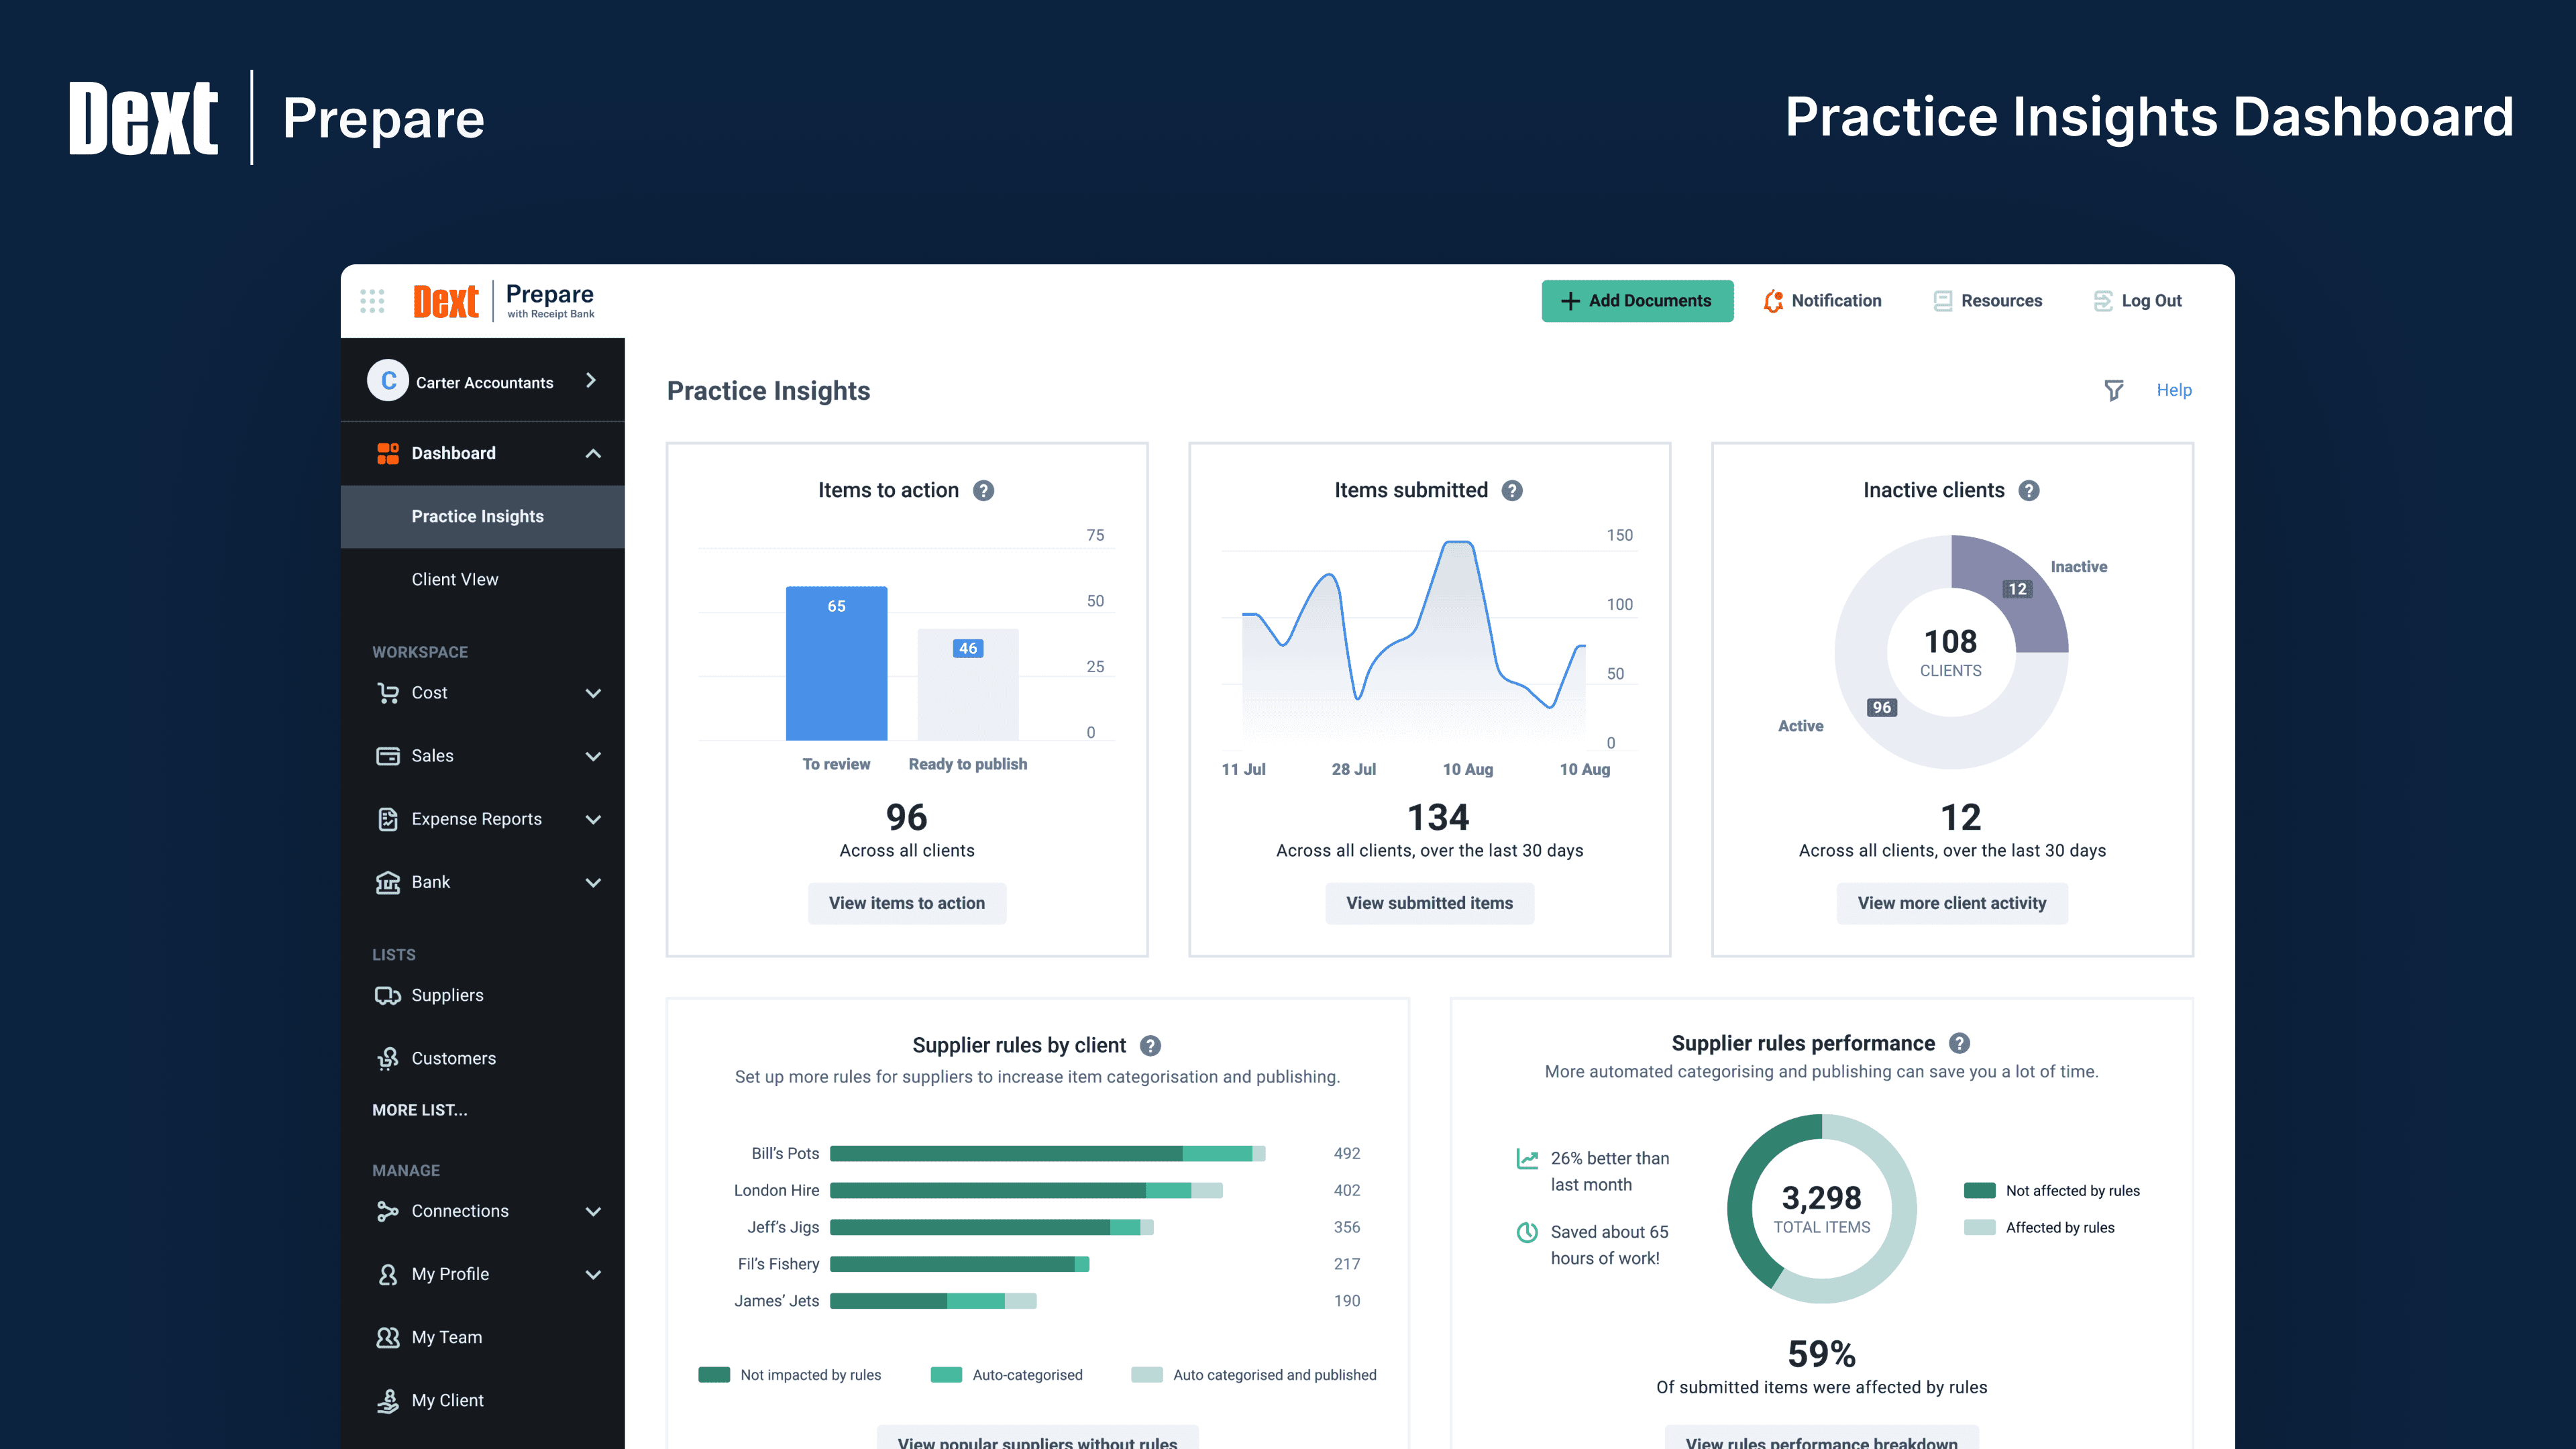The width and height of the screenshot is (2576, 1449).
Task: Click the My Profile person icon
Action: (x=388, y=1274)
